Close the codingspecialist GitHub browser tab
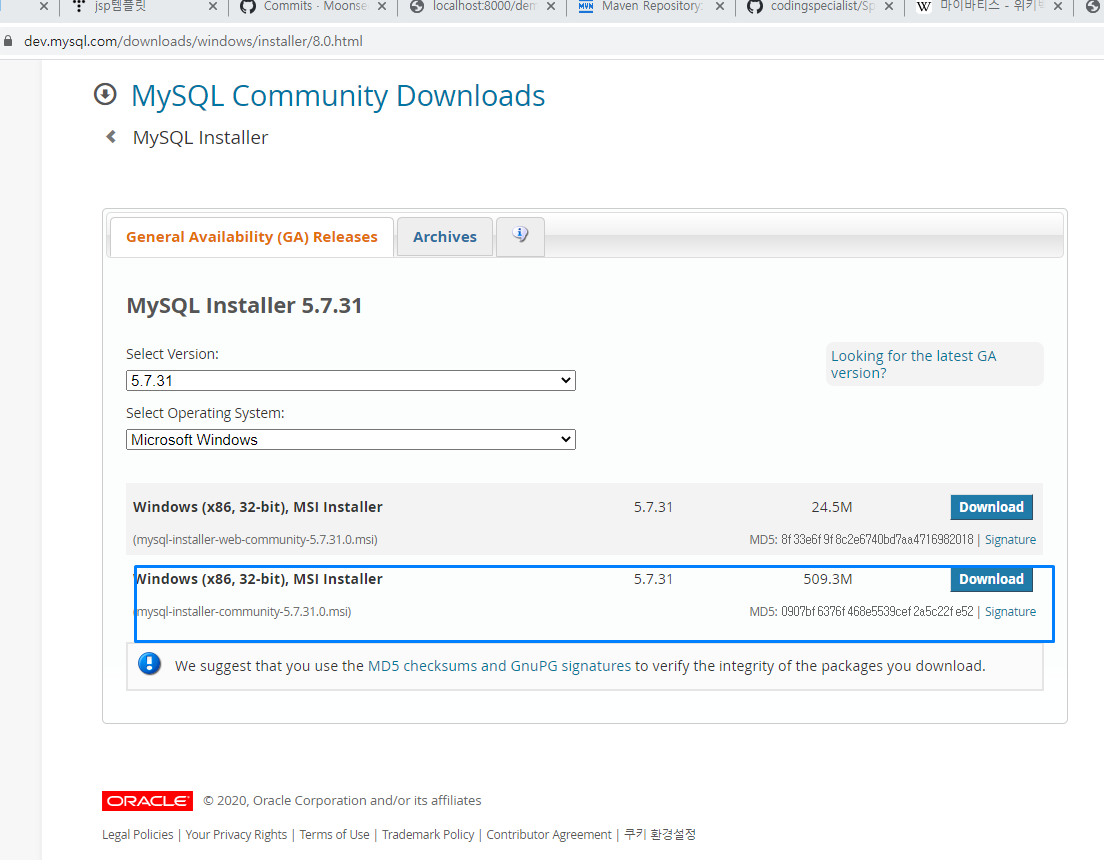The image size is (1104, 860). 889,6
